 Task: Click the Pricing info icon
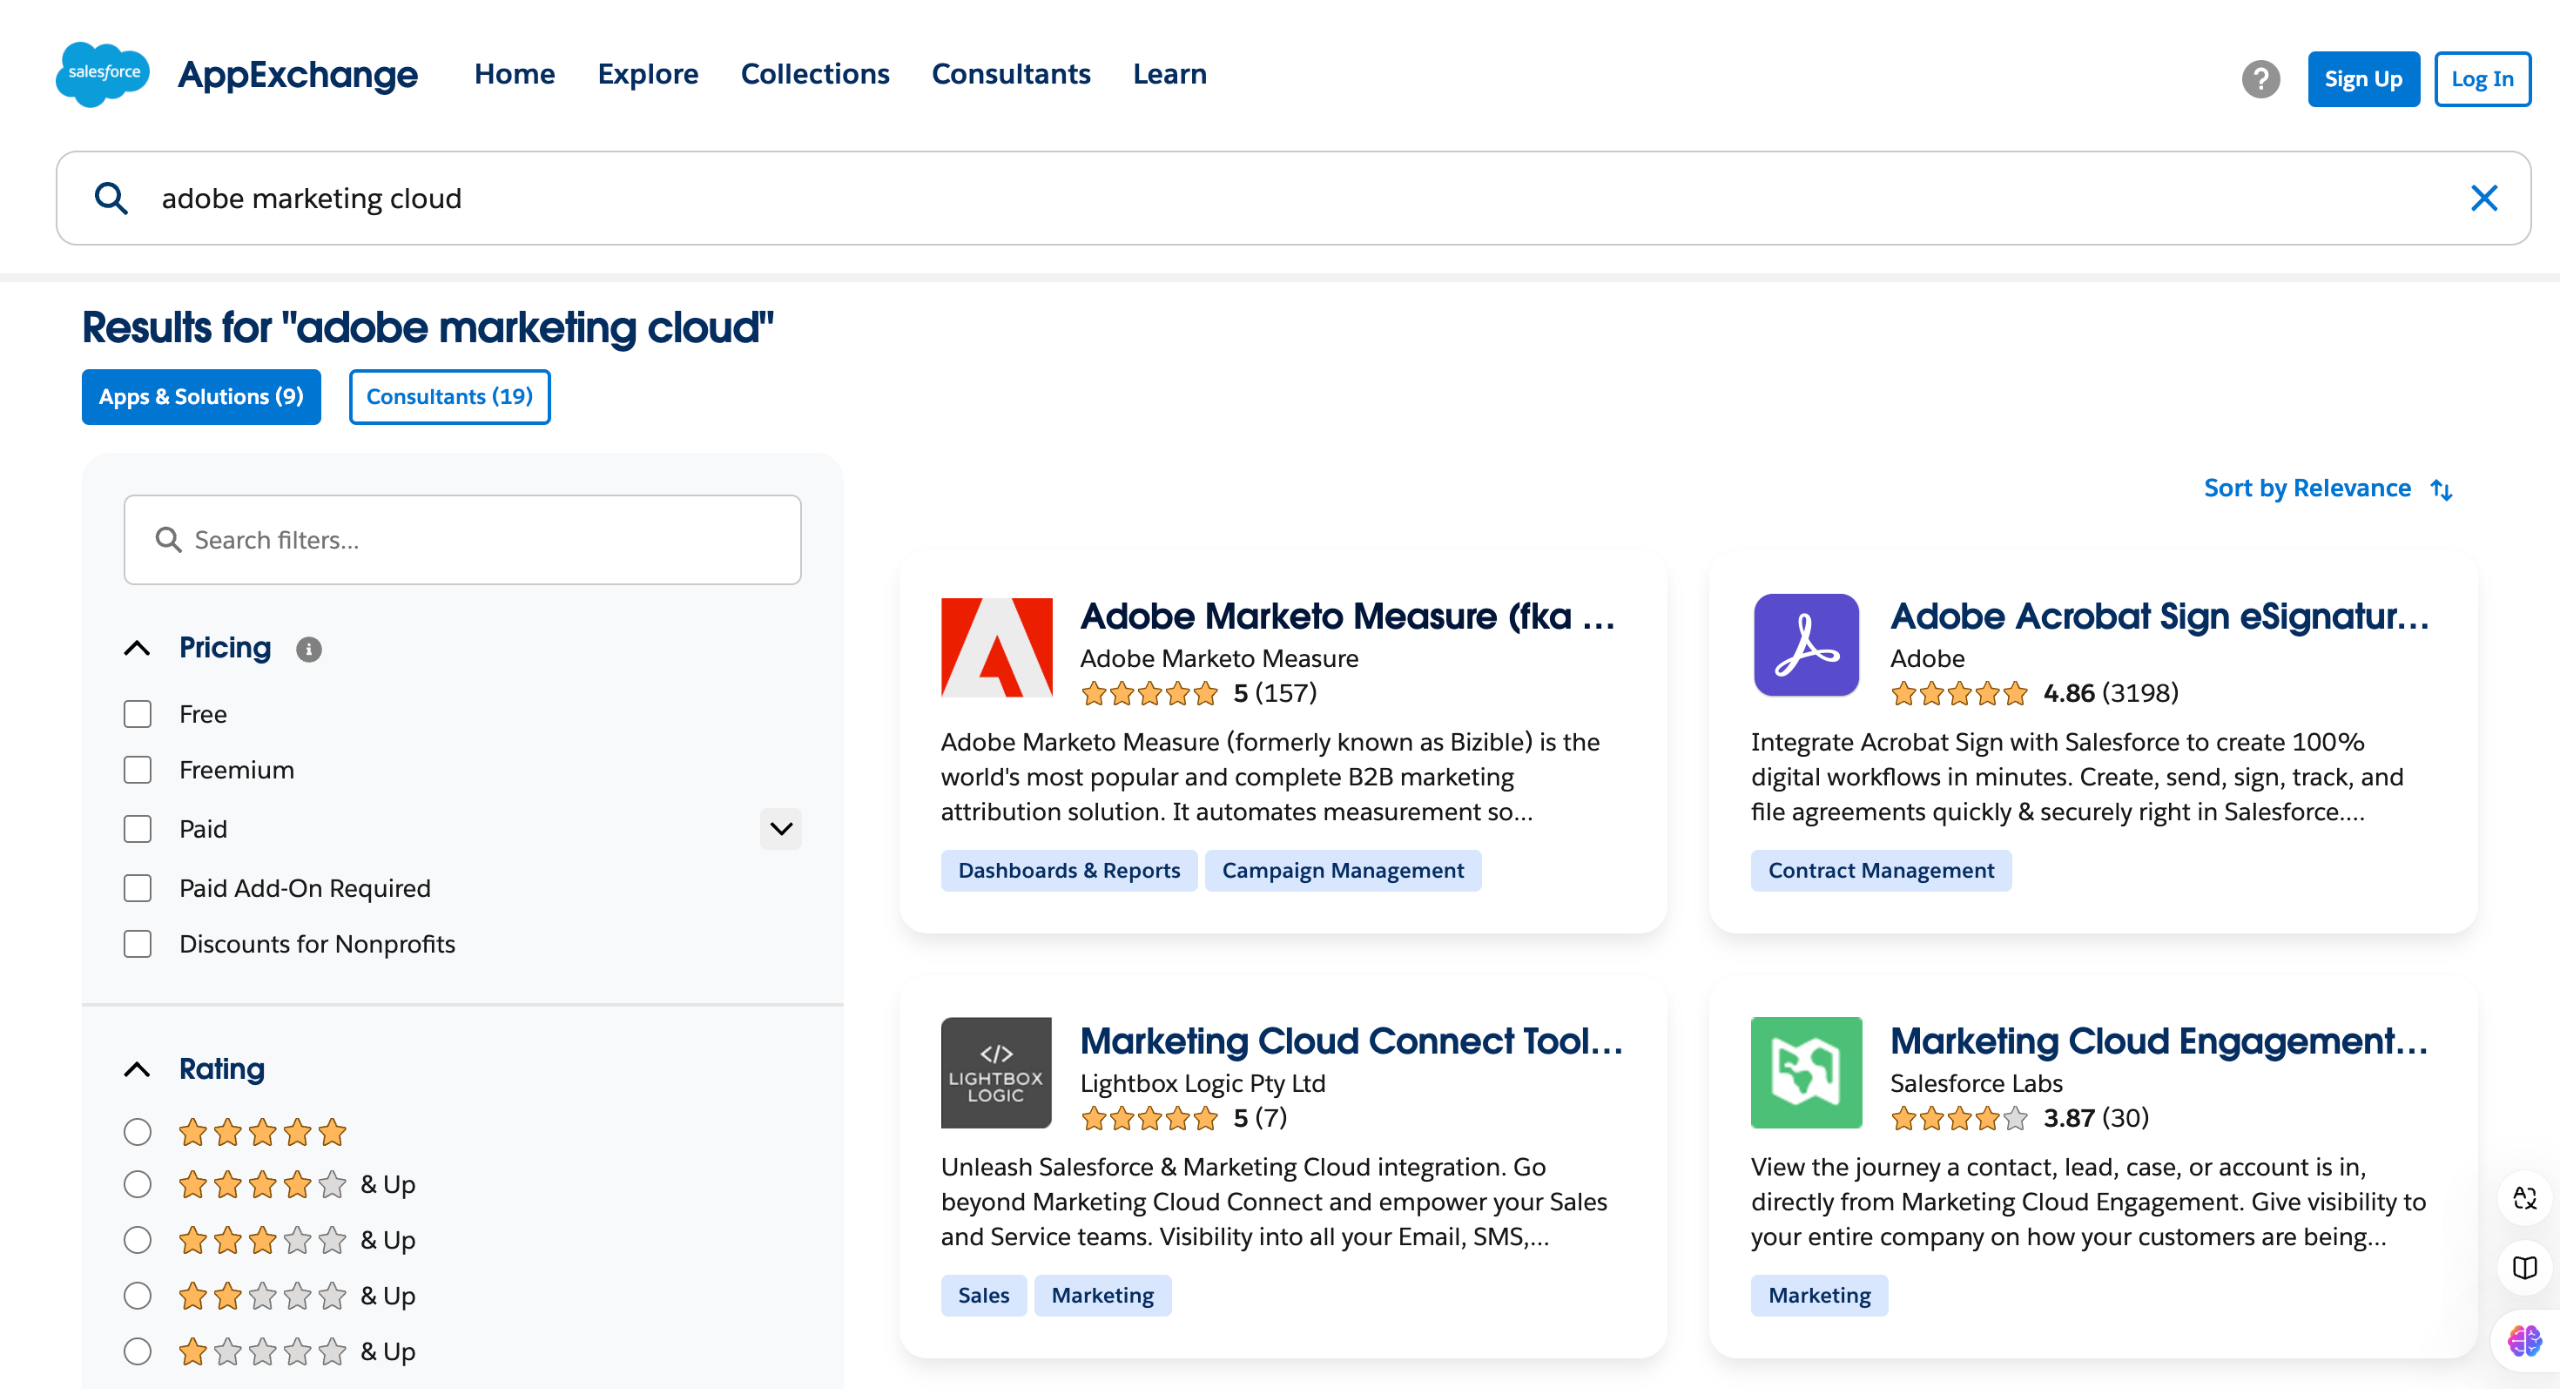point(309,649)
